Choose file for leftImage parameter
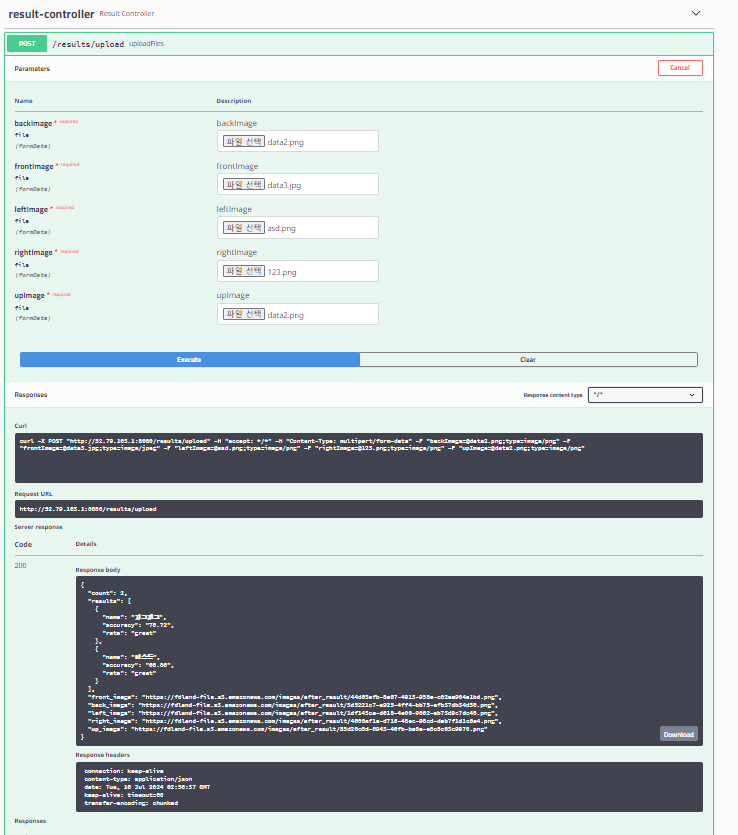Viewport: 738px width, 835px height. 244,228
